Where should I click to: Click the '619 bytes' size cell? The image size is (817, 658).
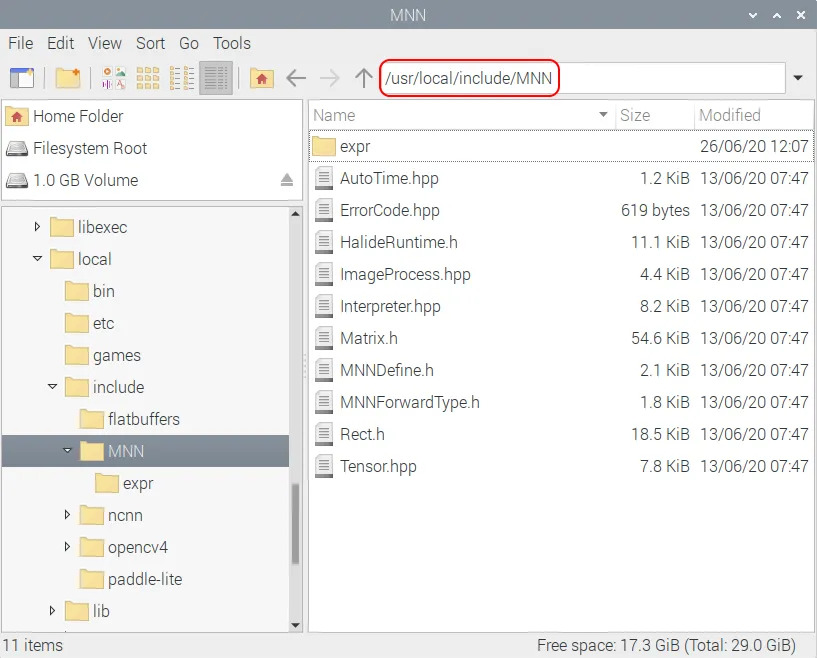point(655,210)
